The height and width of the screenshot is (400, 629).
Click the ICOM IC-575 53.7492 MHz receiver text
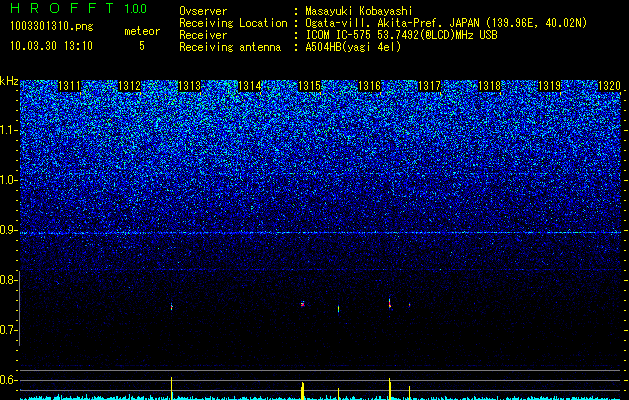401,35
